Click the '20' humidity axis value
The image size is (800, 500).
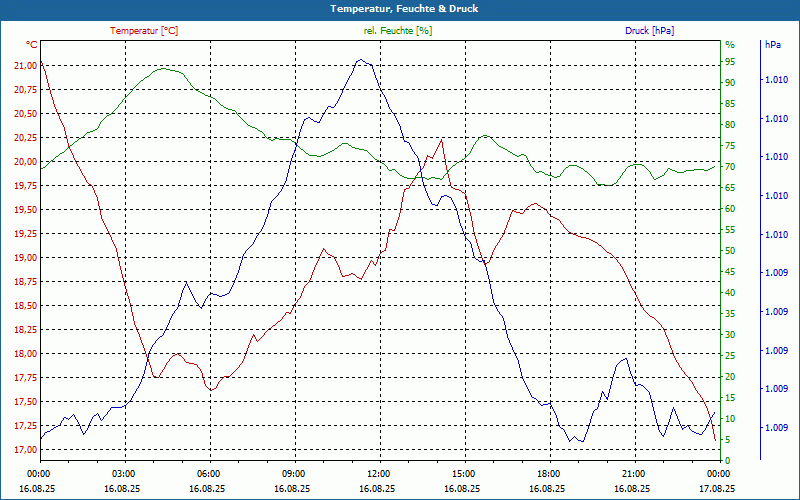pyautogui.click(x=730, y=377)
